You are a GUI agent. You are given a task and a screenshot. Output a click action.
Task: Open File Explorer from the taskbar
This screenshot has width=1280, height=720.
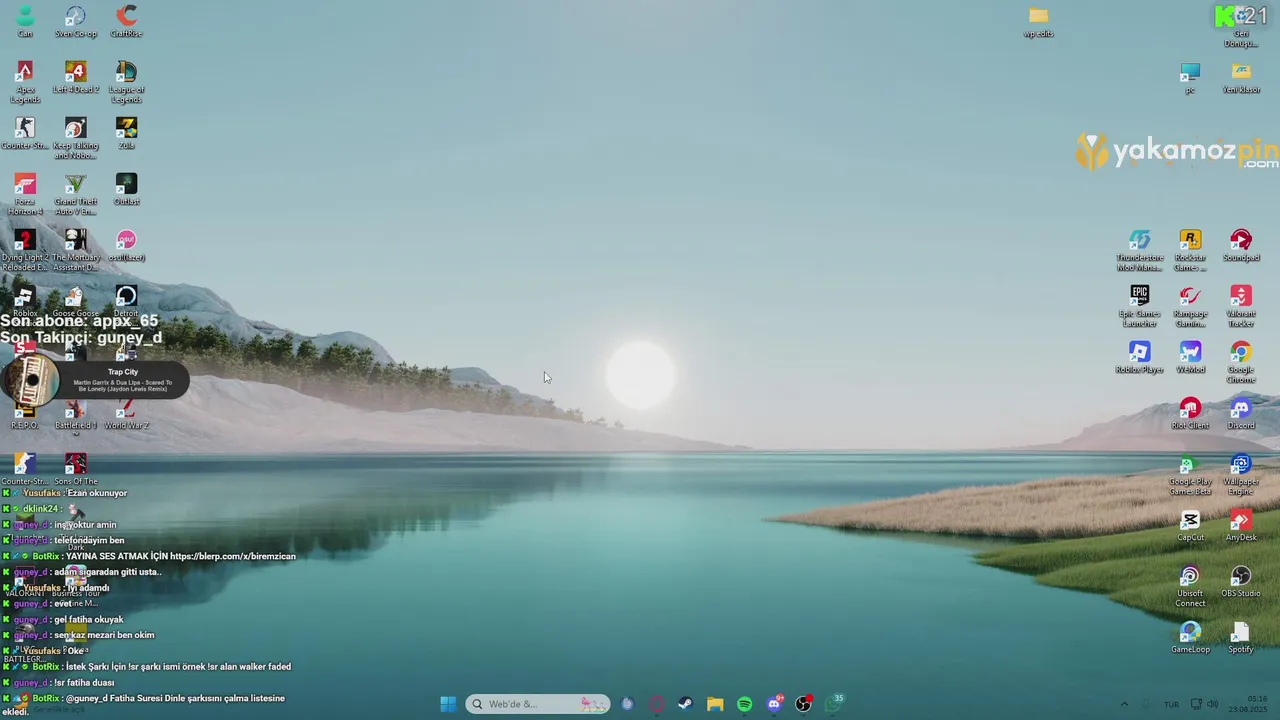point(715,704)
